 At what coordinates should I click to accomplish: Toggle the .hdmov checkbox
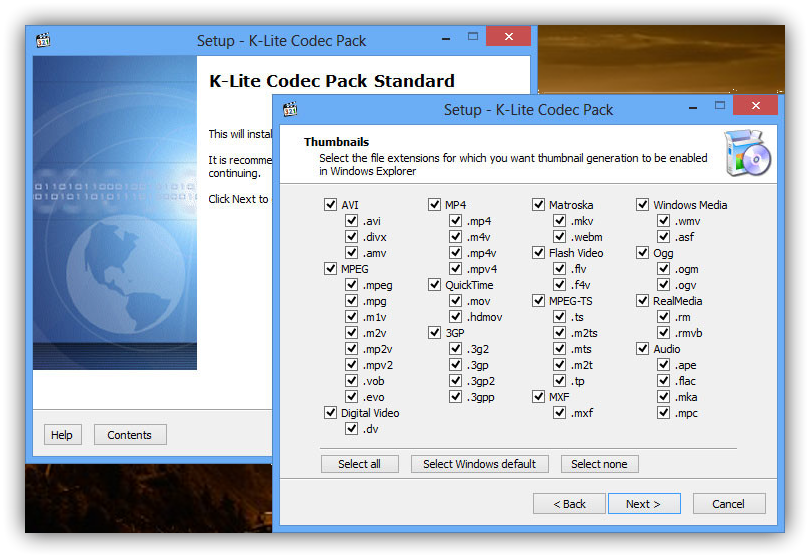pyautogui.click(x=455, y=317)
